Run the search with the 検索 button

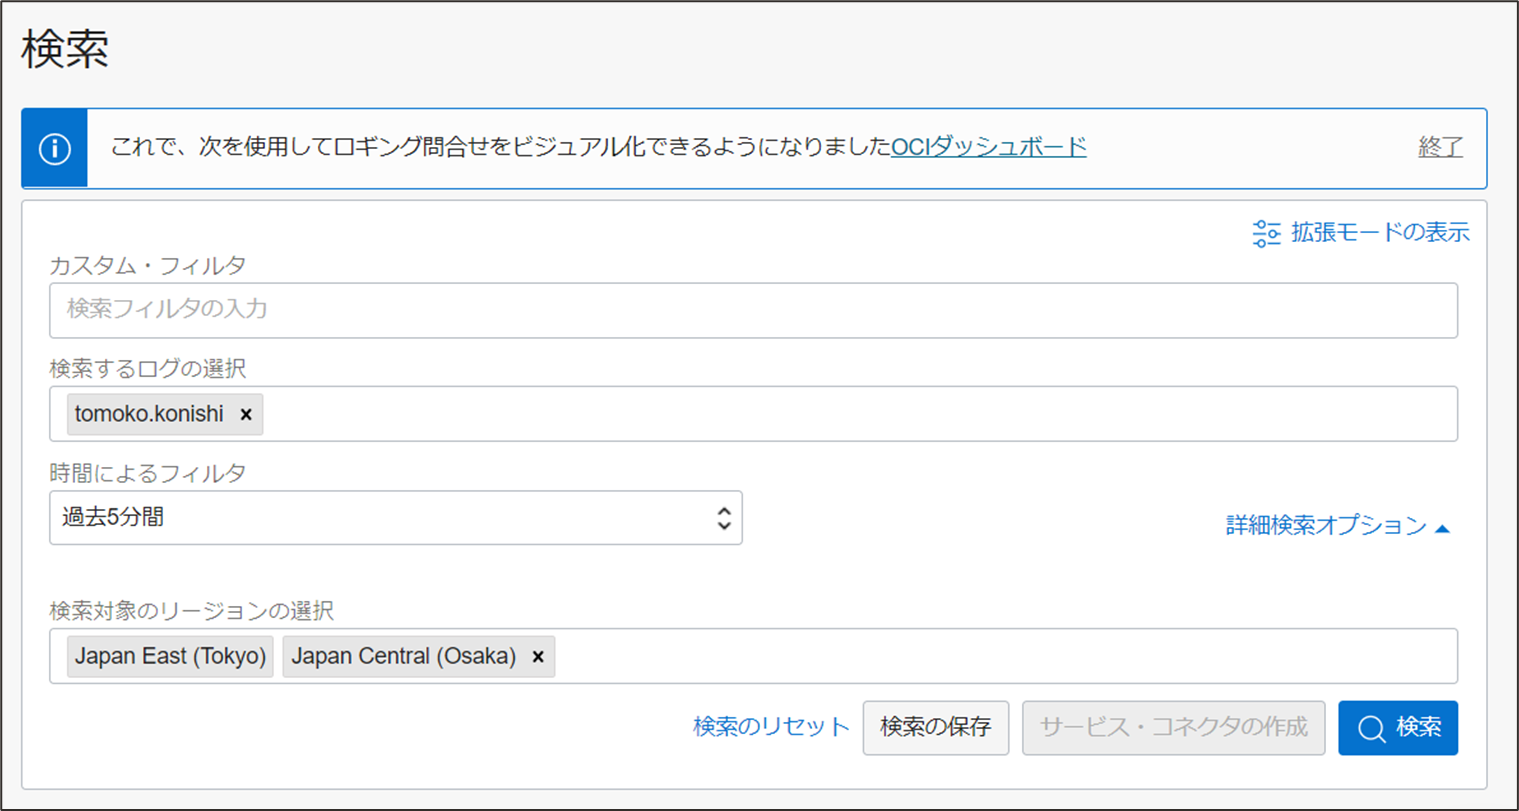coord(1397,728)
